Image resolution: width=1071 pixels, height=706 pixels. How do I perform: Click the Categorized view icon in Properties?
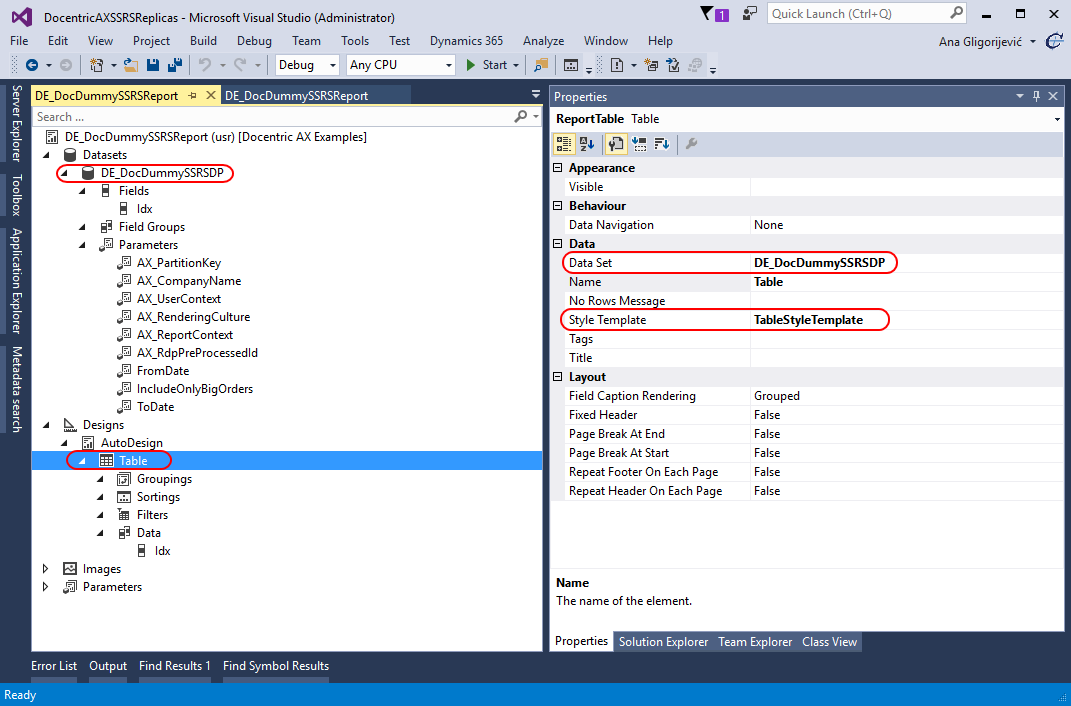[564, 144]
